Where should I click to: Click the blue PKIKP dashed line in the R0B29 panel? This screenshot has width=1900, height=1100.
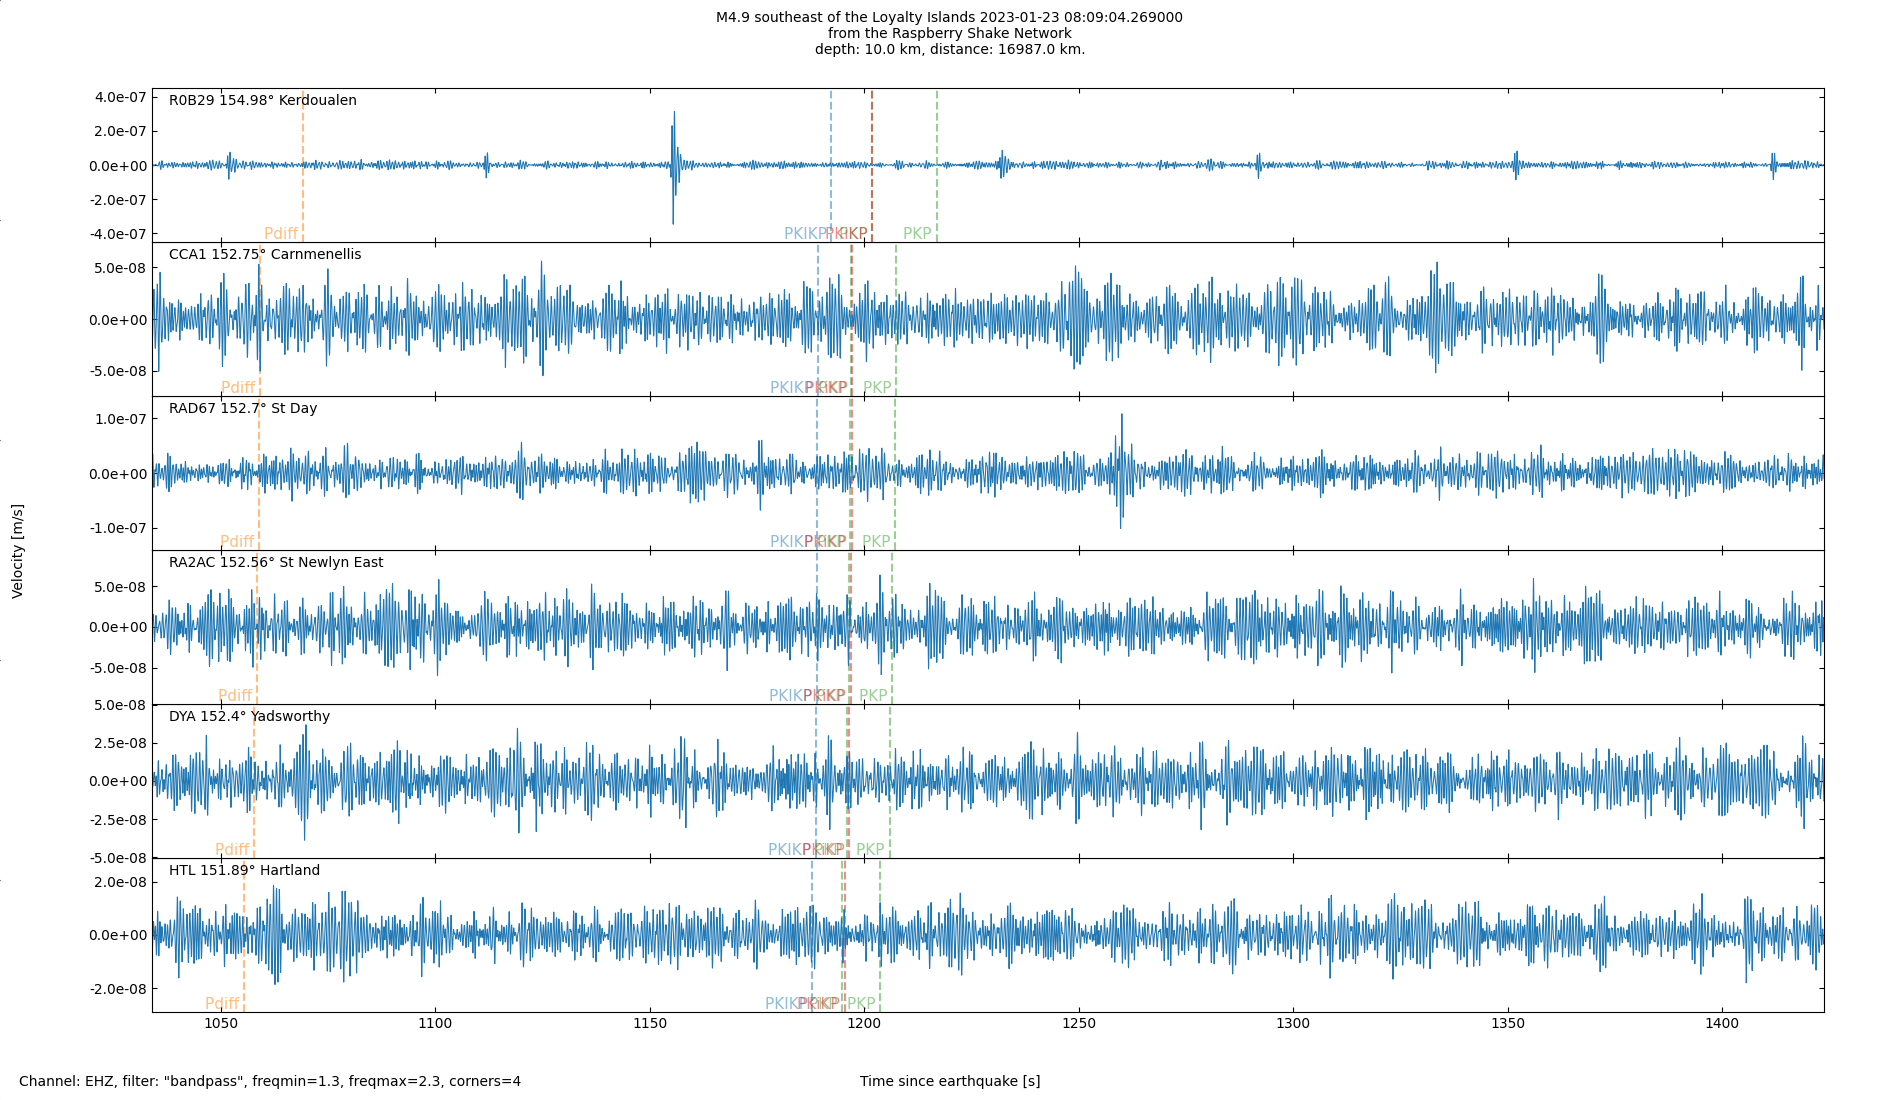pos(831,165)
